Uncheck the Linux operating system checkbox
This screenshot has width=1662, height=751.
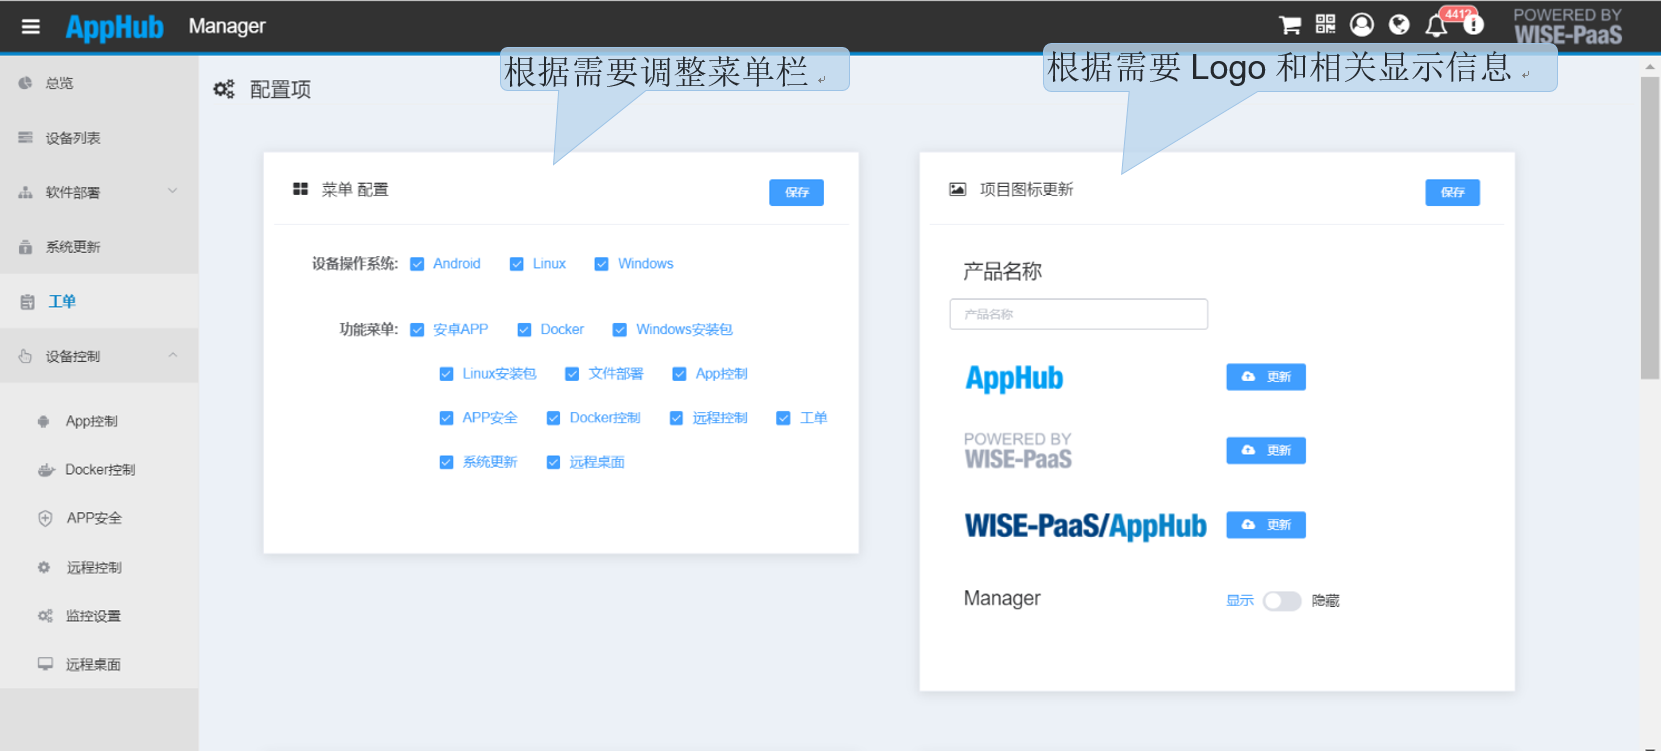517,264
